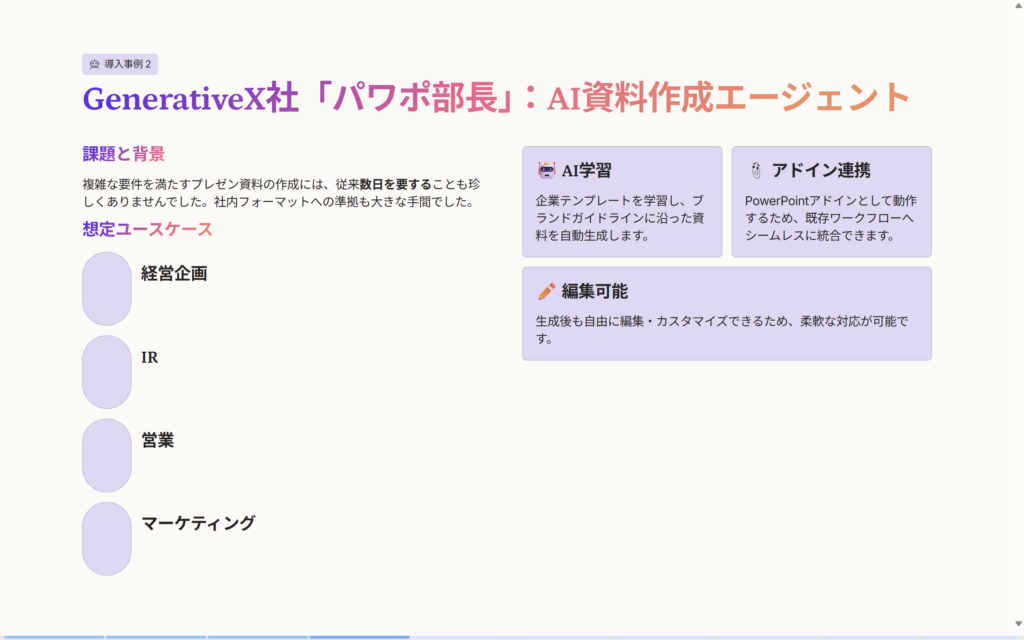Click the paperclip icon beside アドイン連携
Viewport: 1024px width, 640px height.
(x=756, y=170)
